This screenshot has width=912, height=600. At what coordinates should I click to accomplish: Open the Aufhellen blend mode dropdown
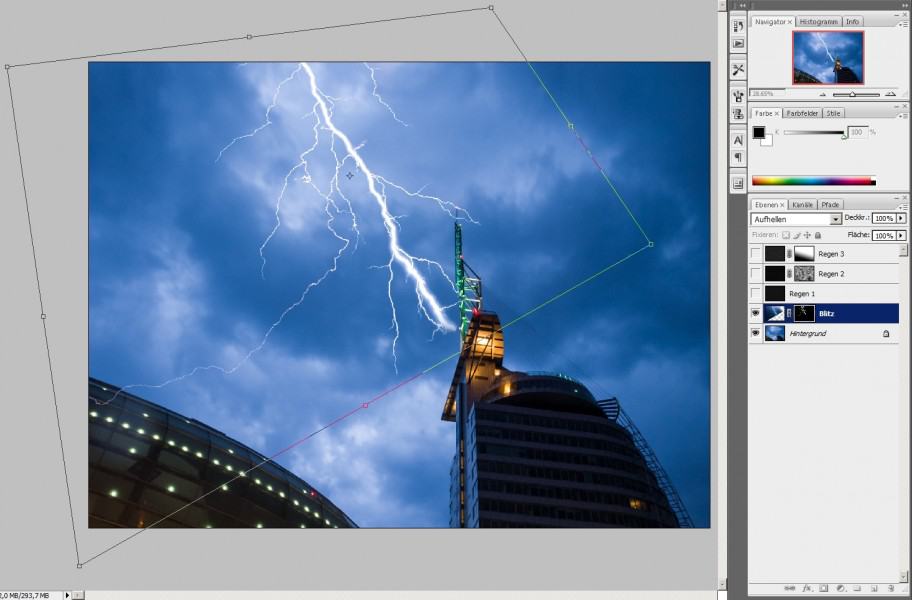point(836,218)
